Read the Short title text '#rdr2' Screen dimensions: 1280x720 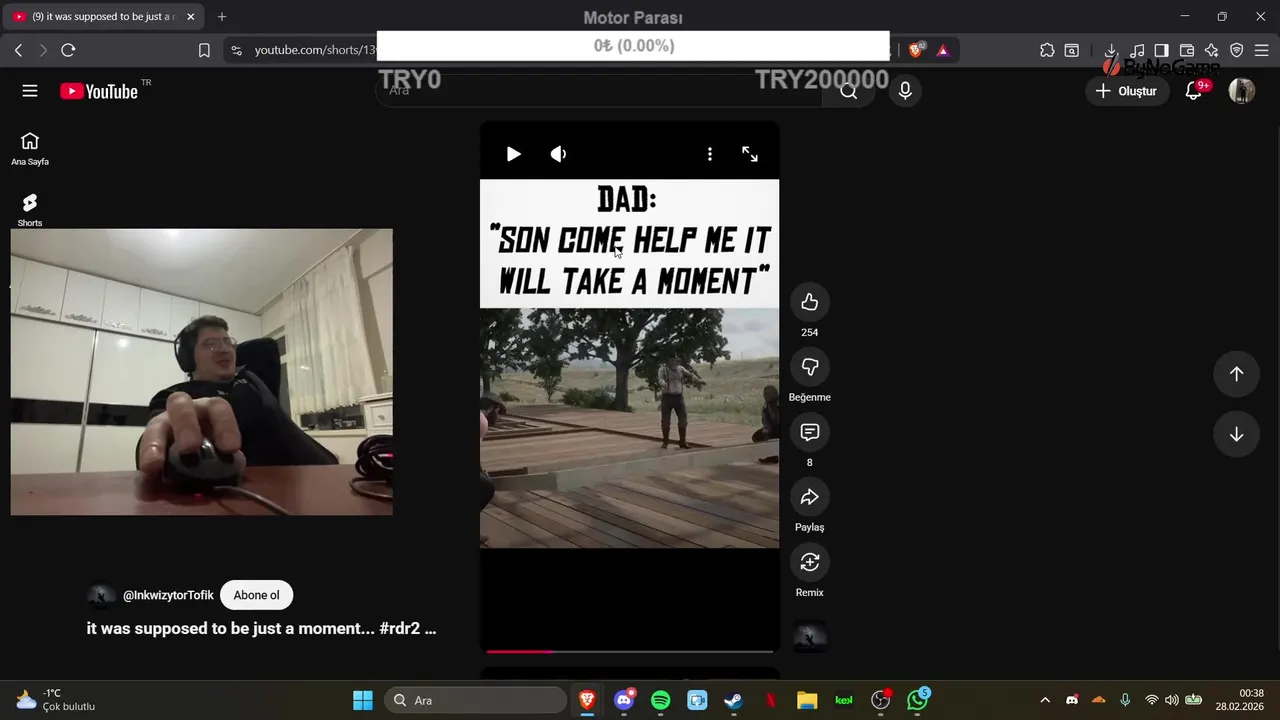click(x=400, y=629)
